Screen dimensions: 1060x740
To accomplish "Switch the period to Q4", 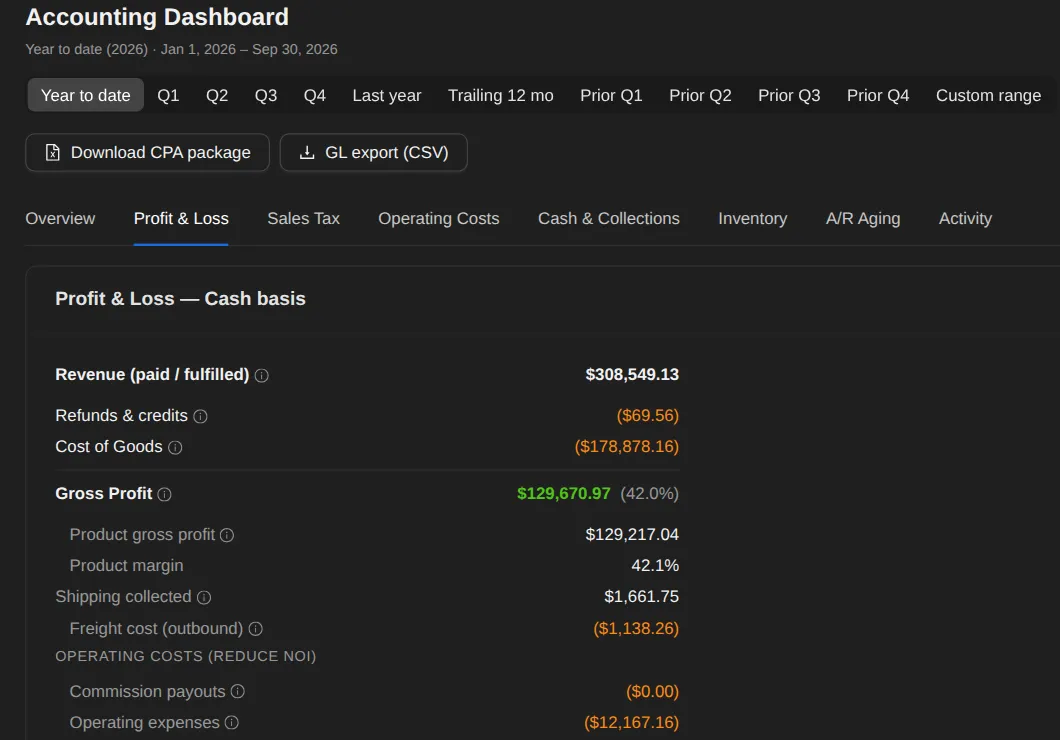I will pos(314,95).
